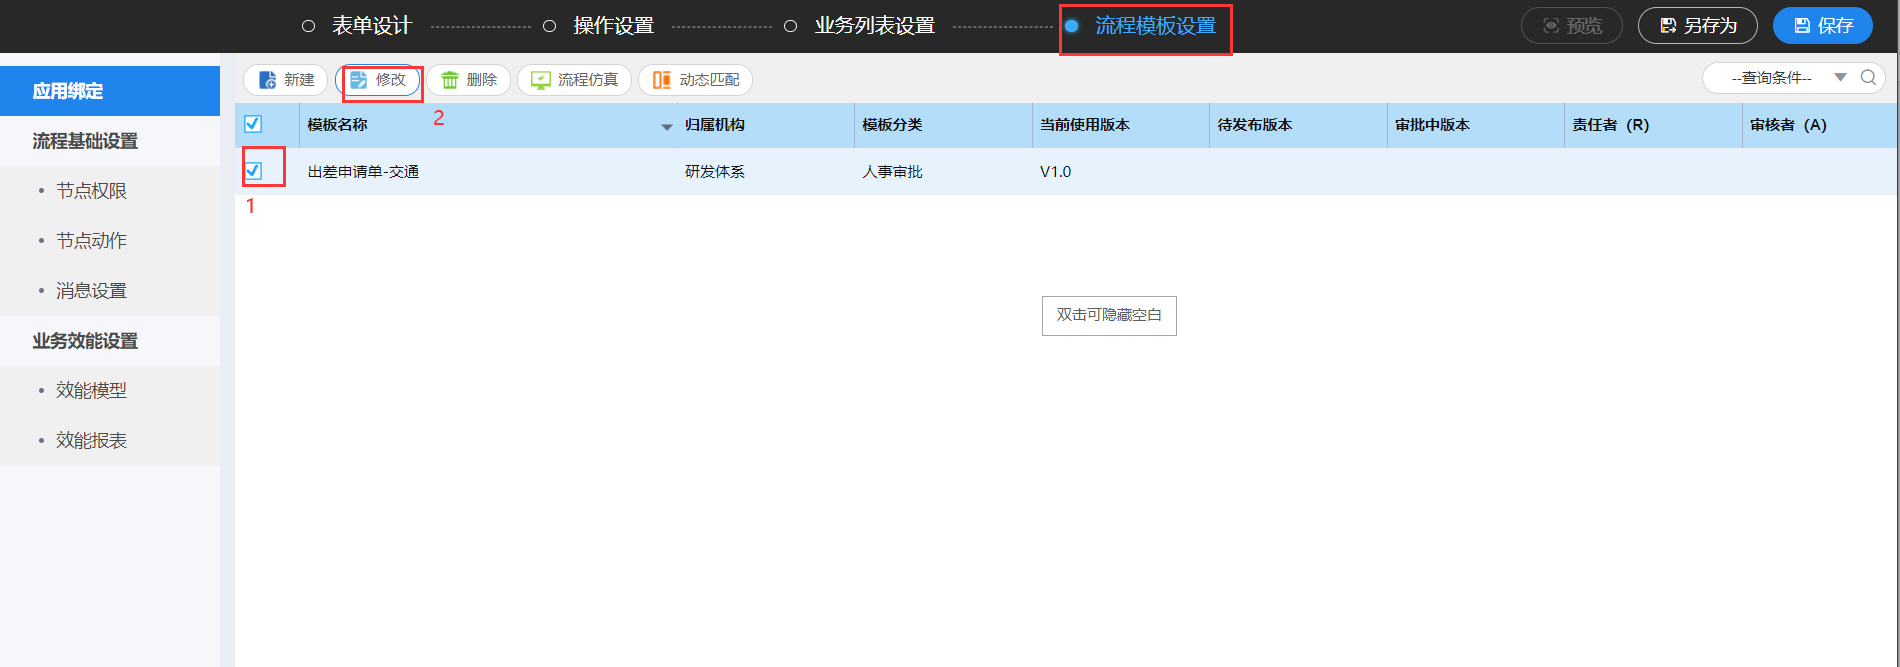The width and height of the screenshot is (1900, 667).
Task: Select the 表单设计 step radio
Action: [x=309, y=26]
